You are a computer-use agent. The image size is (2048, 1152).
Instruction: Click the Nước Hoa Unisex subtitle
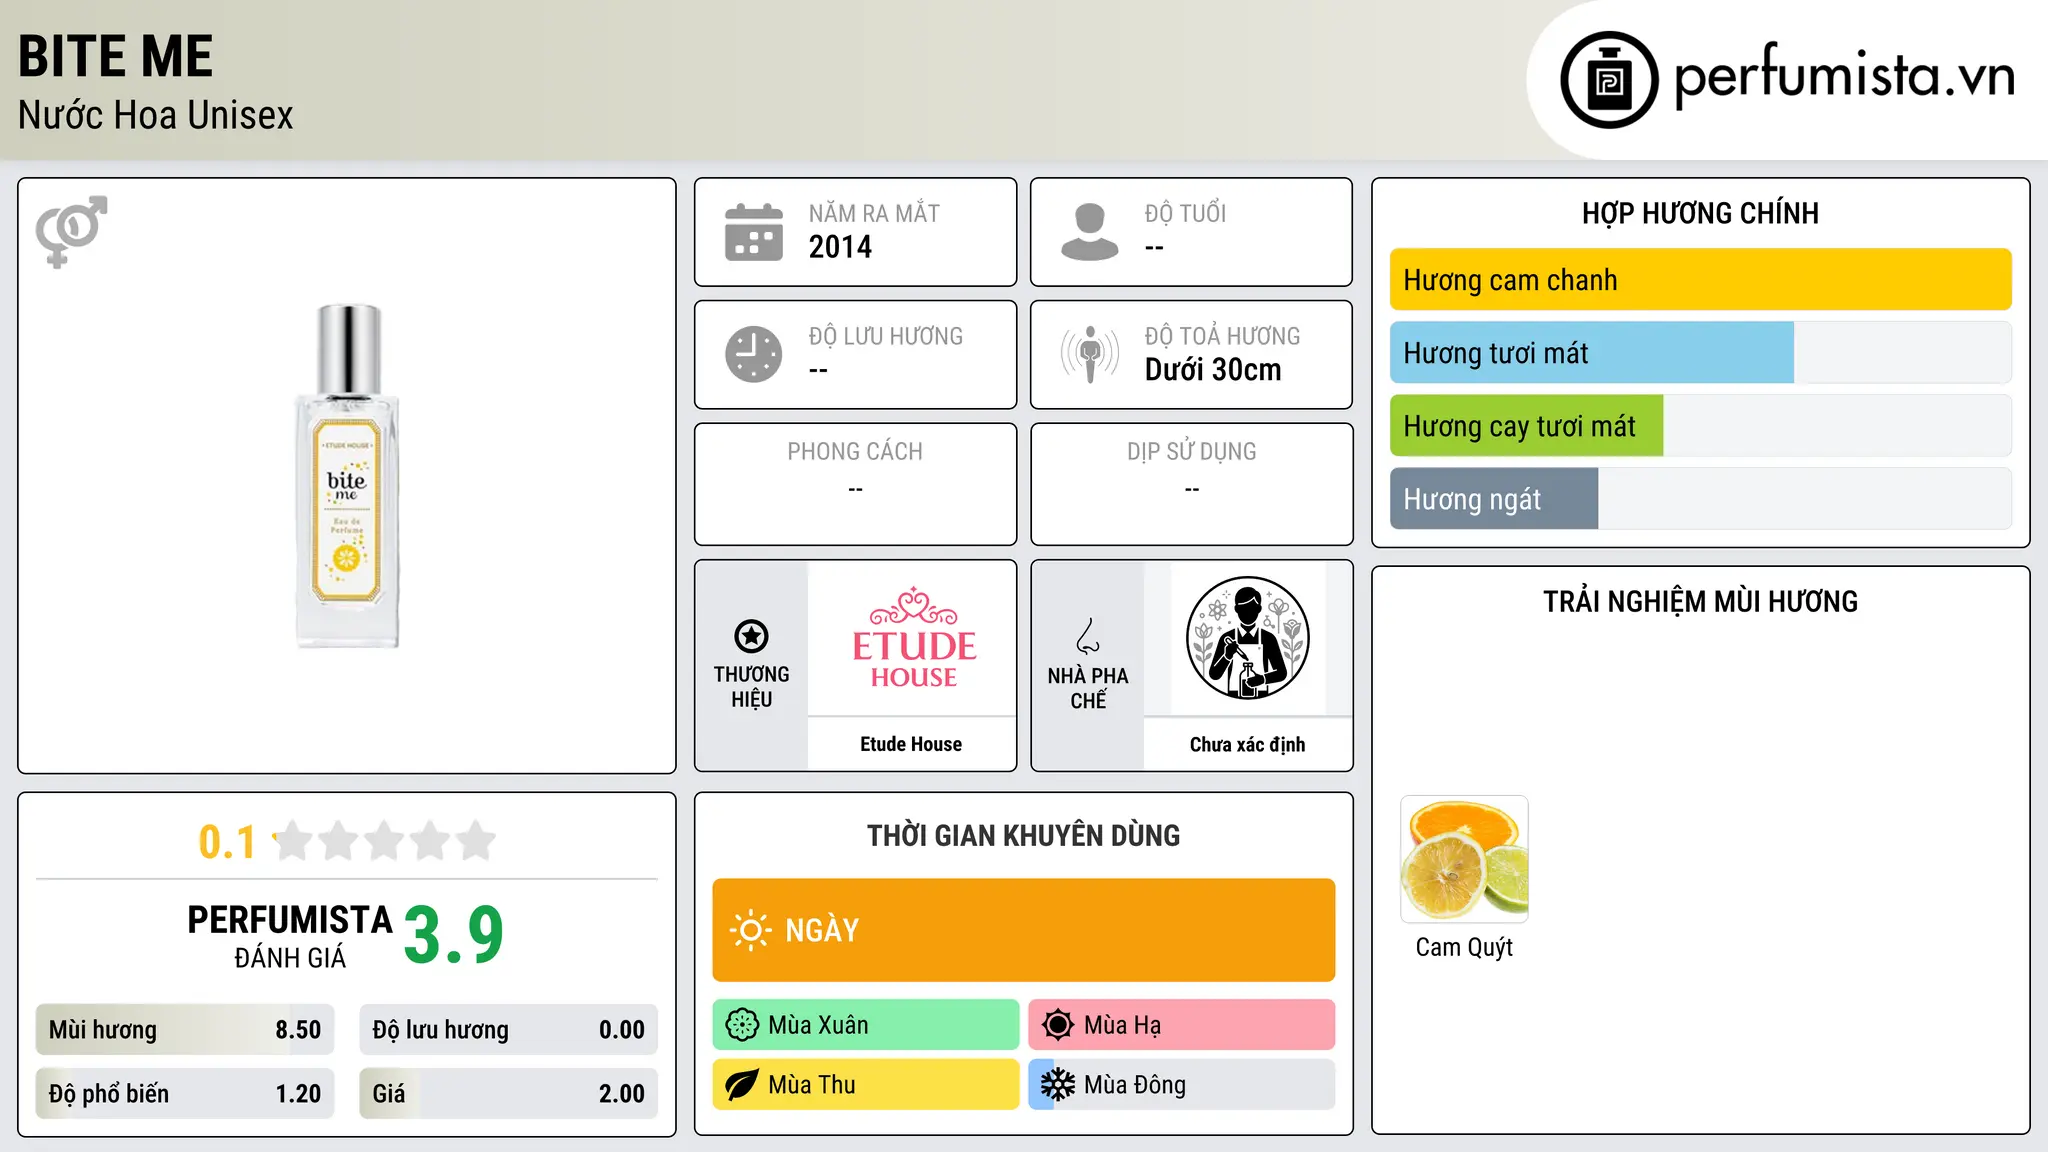click(155, 115)
